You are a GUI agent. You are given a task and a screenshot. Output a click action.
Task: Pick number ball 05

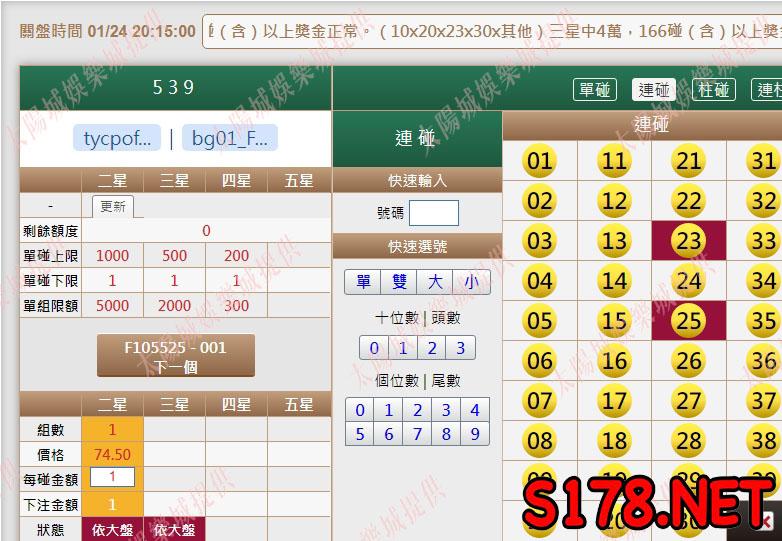tap(539, 321)
